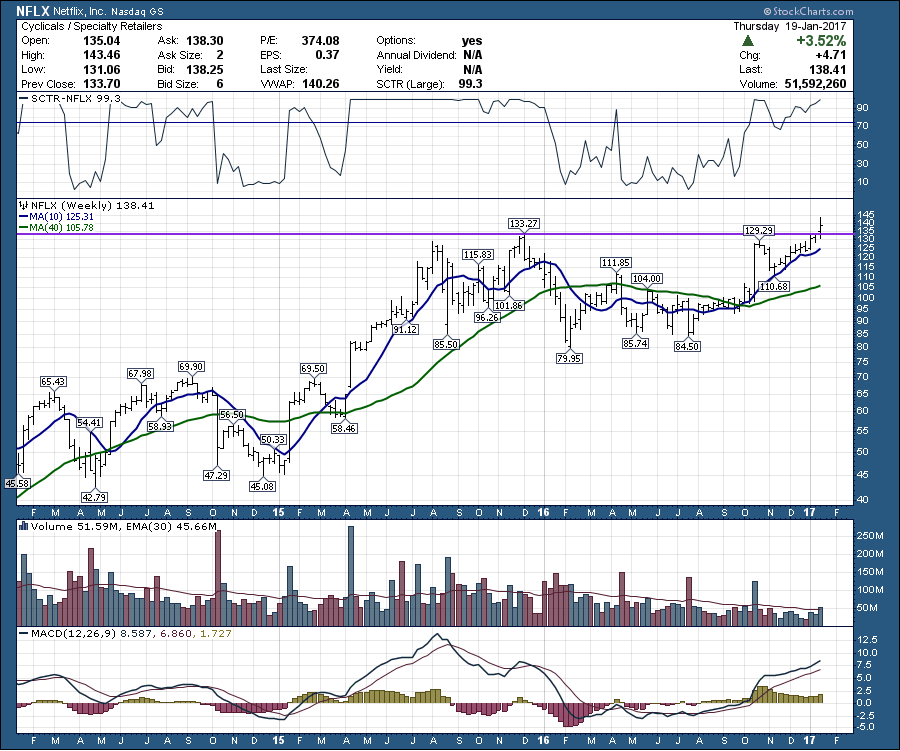Screen dimensions: 900x751
Task: Click the 129.29 high price label
Action: pos(758,230)
